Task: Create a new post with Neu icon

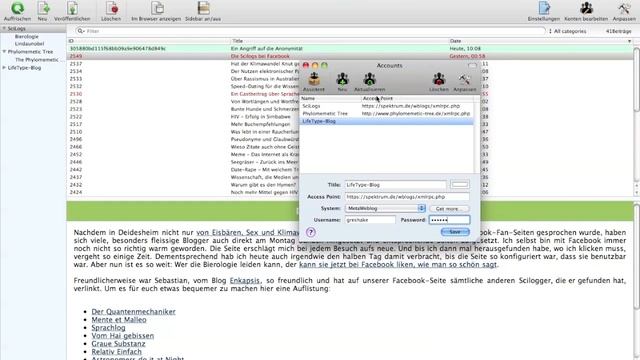Action: 43,8
